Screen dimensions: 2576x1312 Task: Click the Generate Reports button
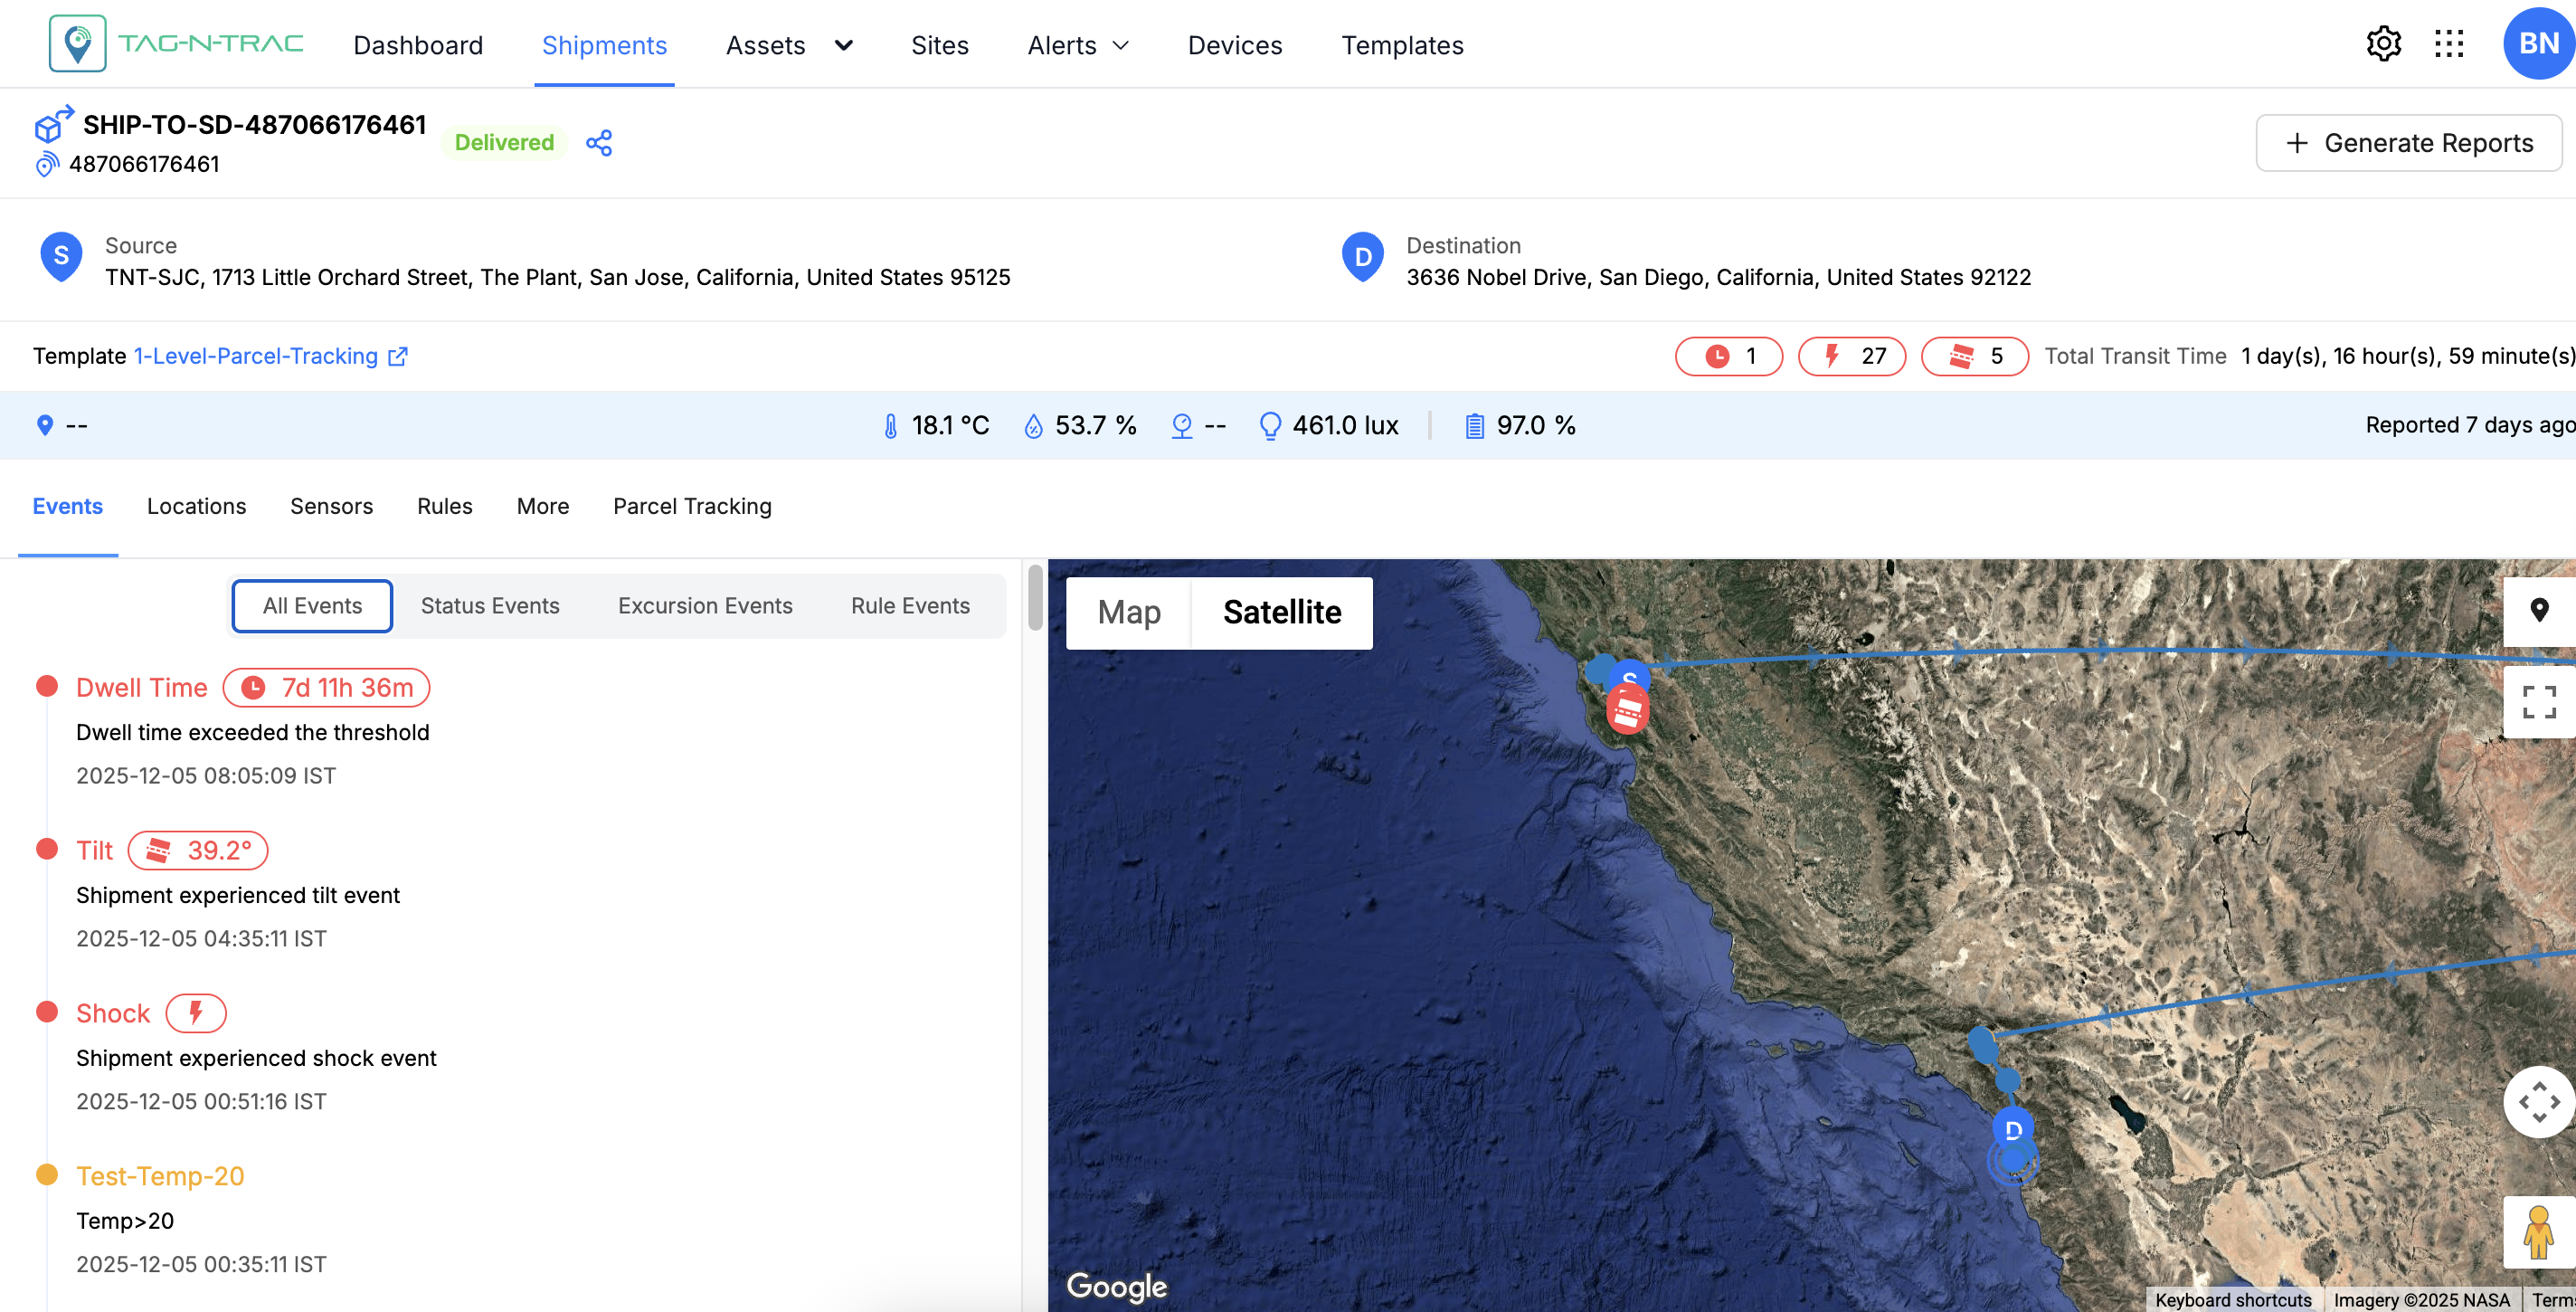2408,143
